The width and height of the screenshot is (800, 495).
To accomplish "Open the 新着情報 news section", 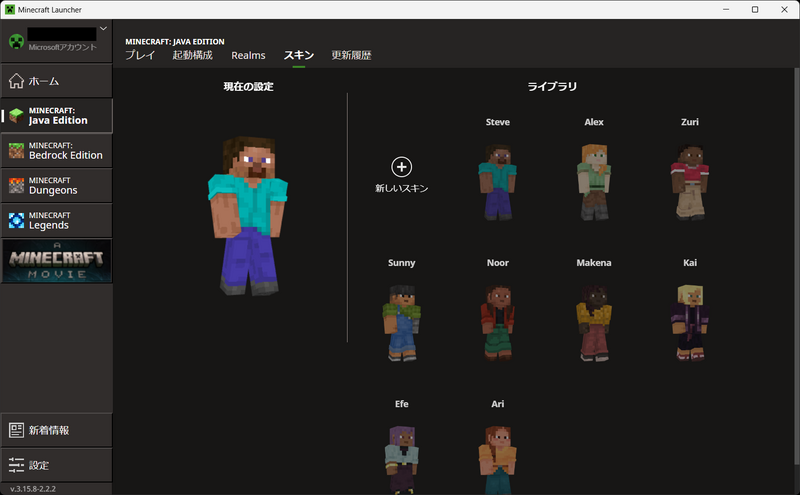I will point(56,430).
